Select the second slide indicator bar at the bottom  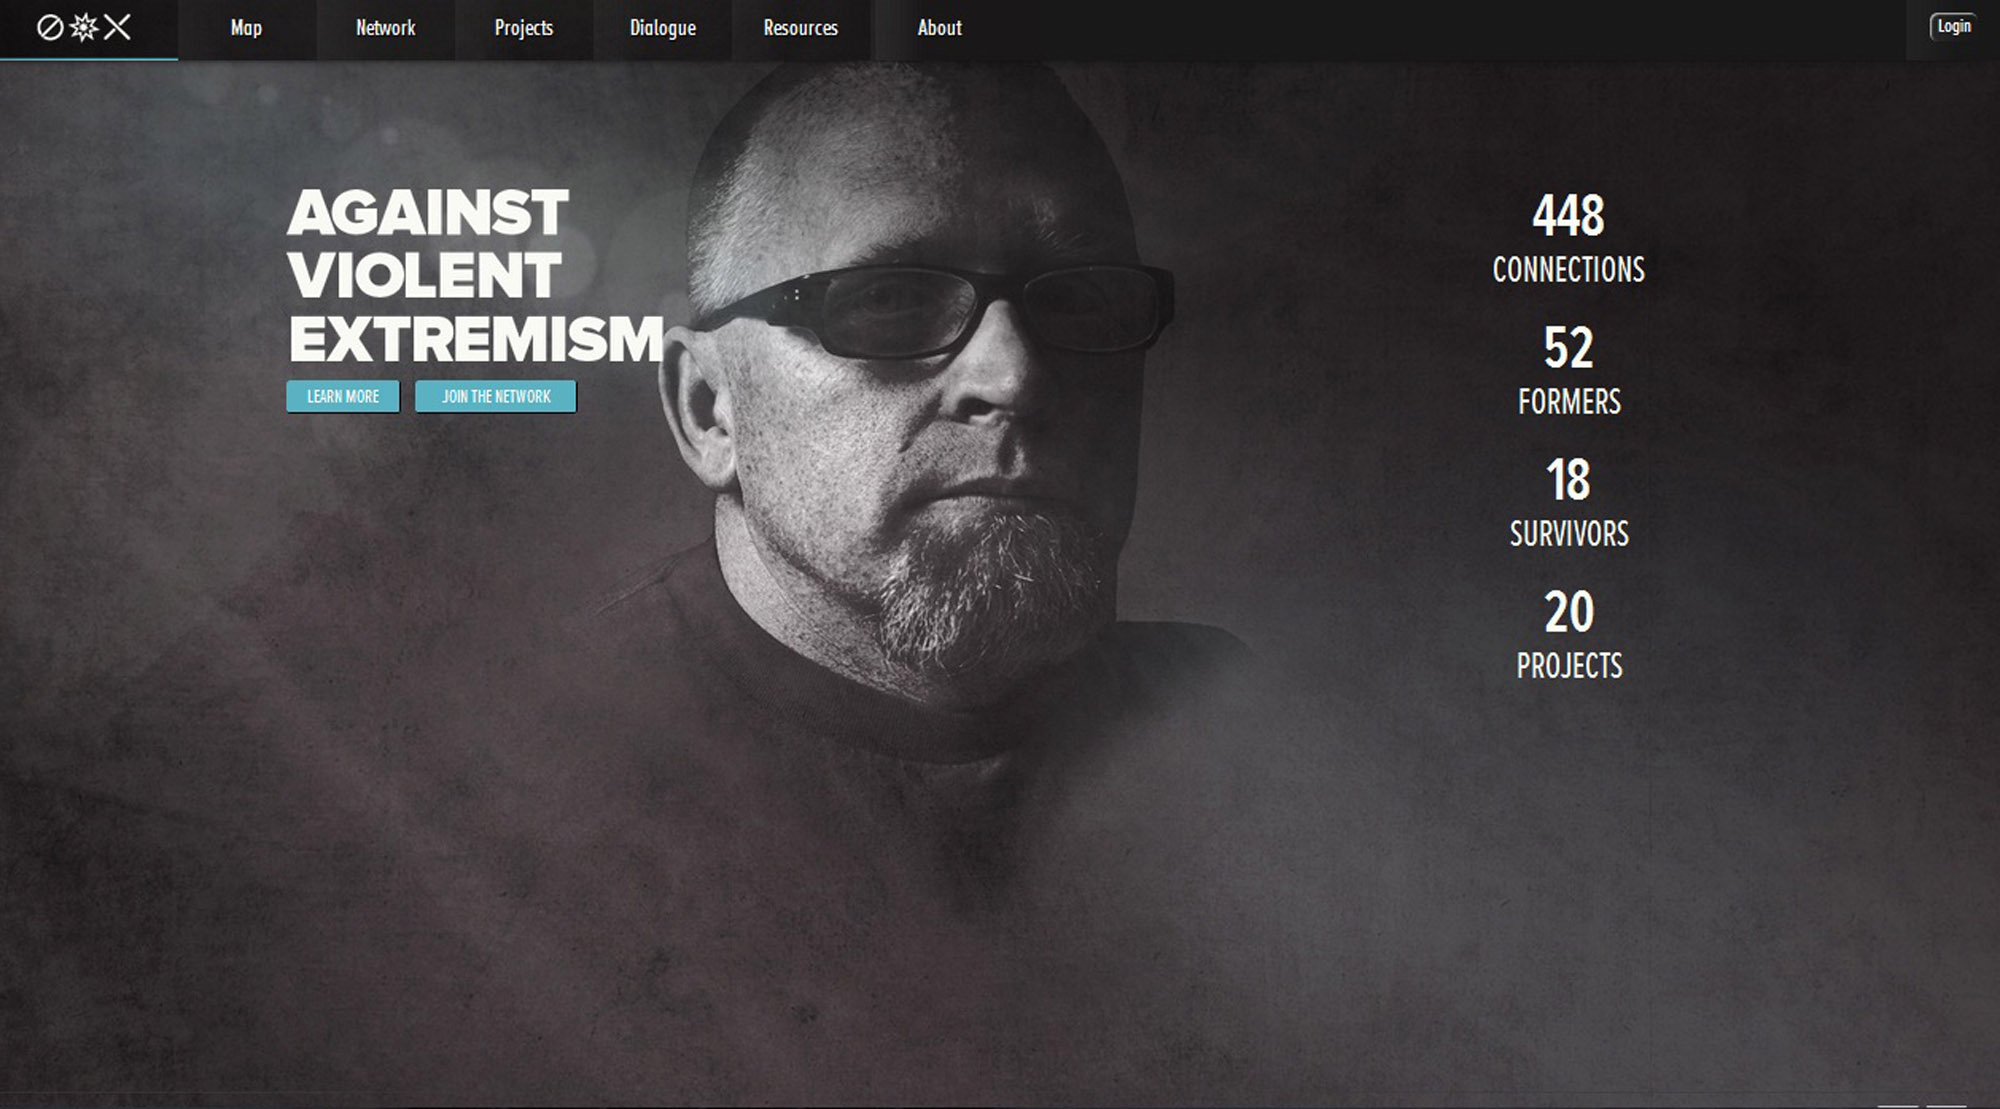(x=1947, y=1105)
